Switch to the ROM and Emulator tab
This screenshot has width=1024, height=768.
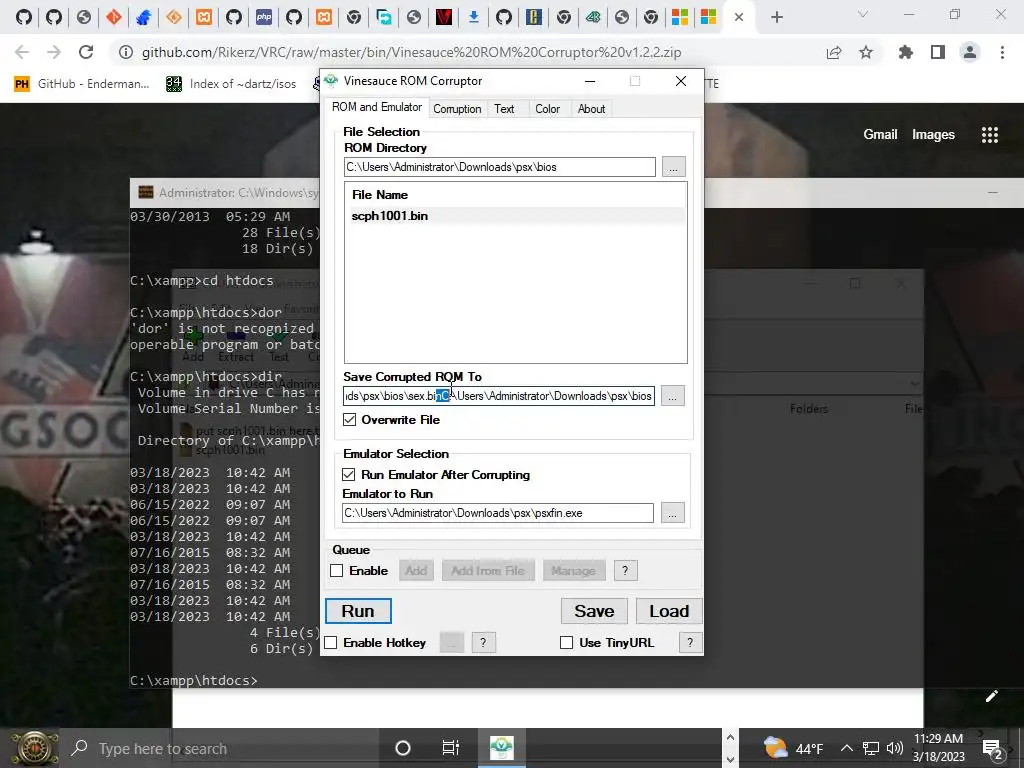(x=376, y=107)
